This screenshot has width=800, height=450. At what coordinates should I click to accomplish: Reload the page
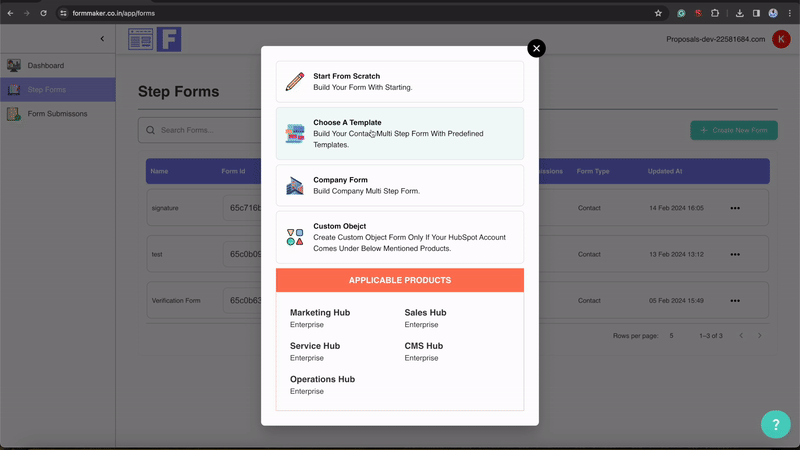click(x=43, y=13)
